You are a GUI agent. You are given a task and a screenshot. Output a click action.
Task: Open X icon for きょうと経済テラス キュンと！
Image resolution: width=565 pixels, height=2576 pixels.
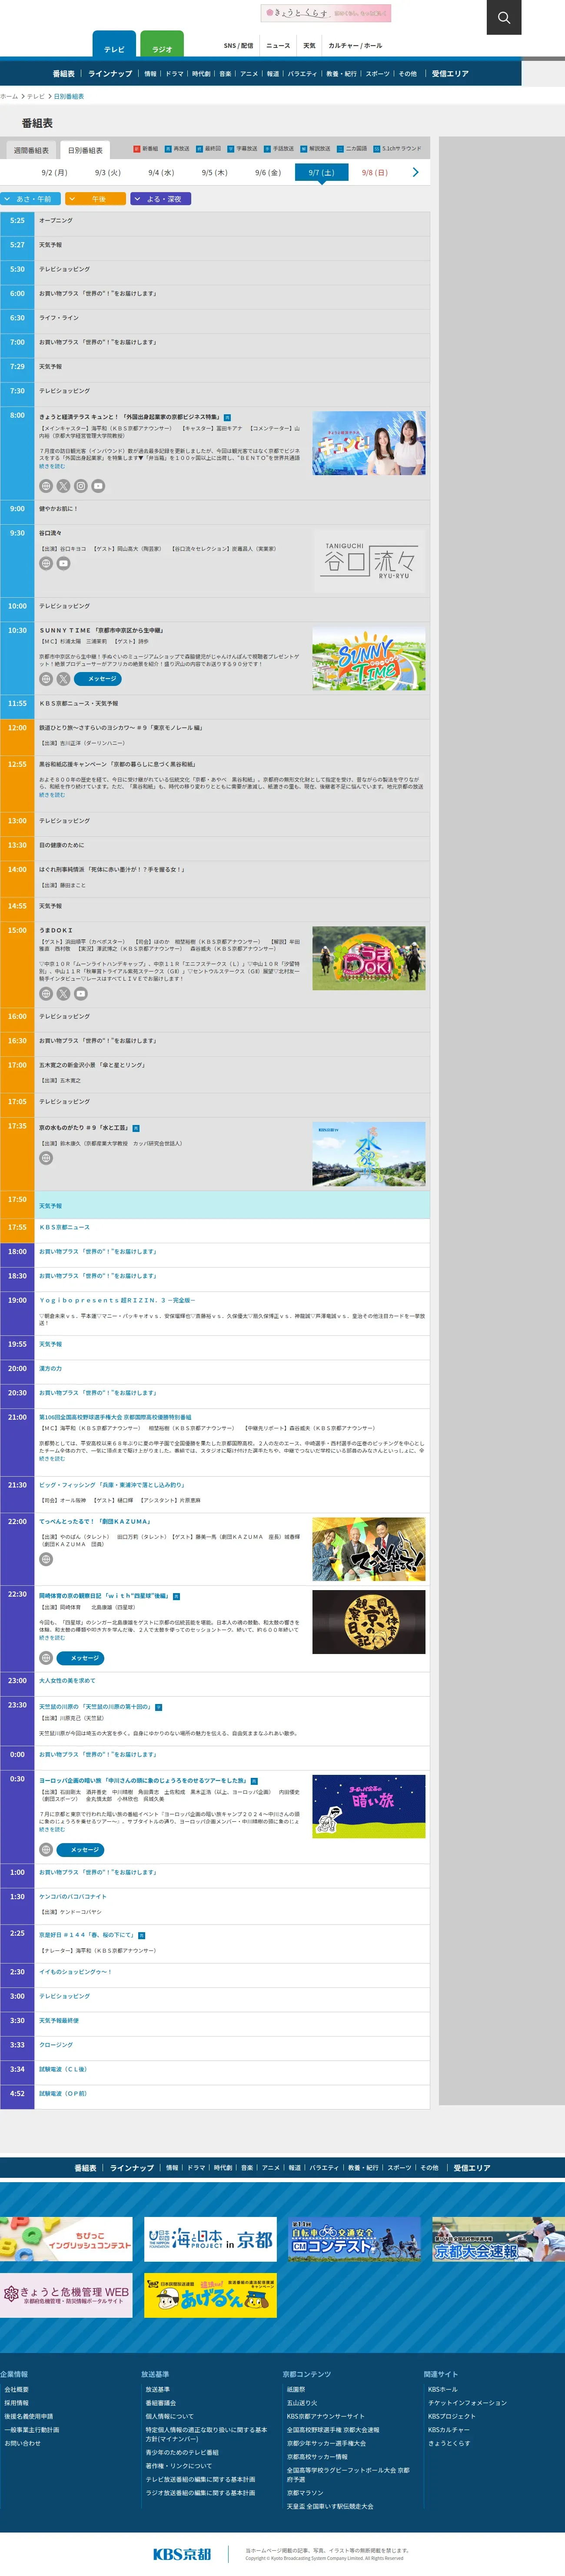[63, 486]
